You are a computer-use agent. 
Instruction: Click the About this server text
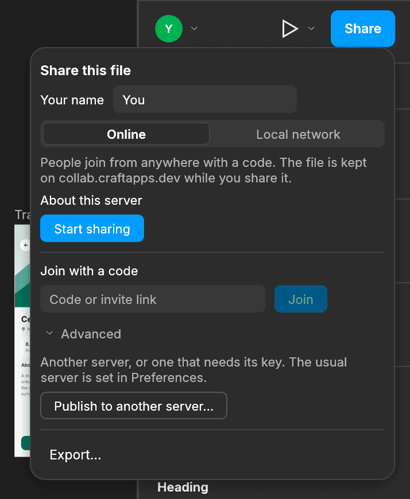tap(91, 201)
